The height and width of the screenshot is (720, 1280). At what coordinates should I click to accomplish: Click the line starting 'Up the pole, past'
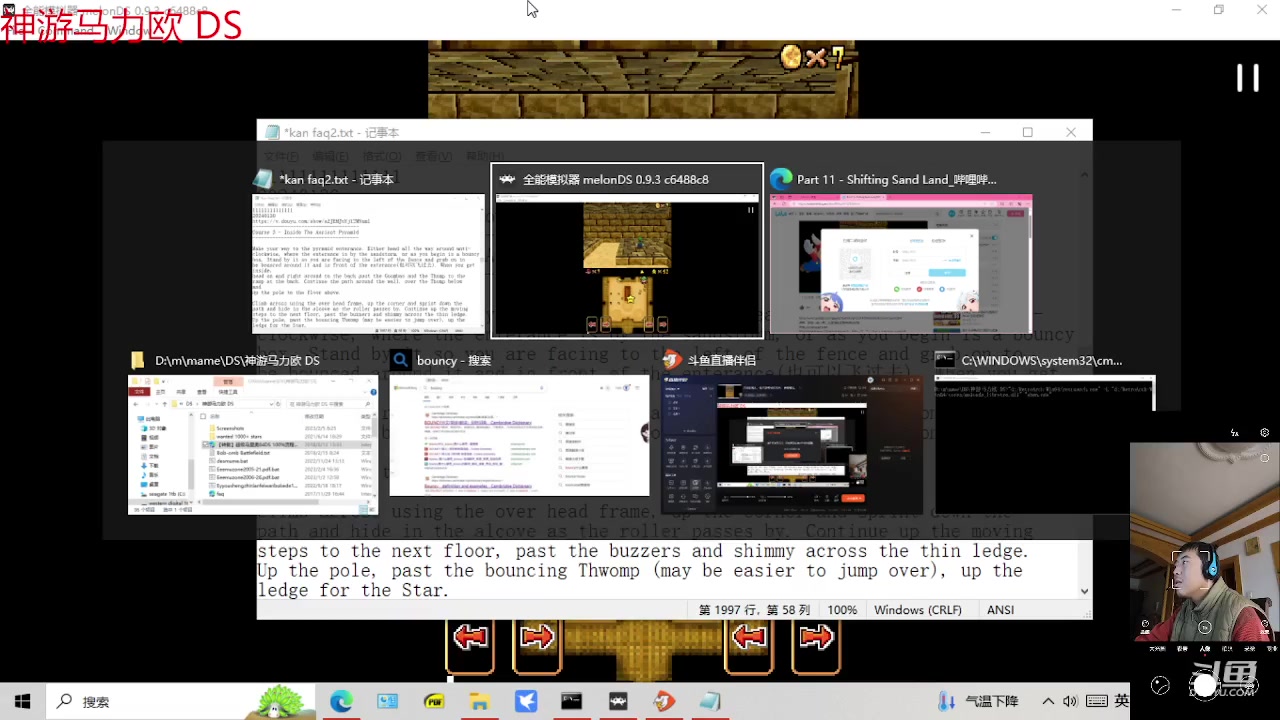[x=640, y=570]
